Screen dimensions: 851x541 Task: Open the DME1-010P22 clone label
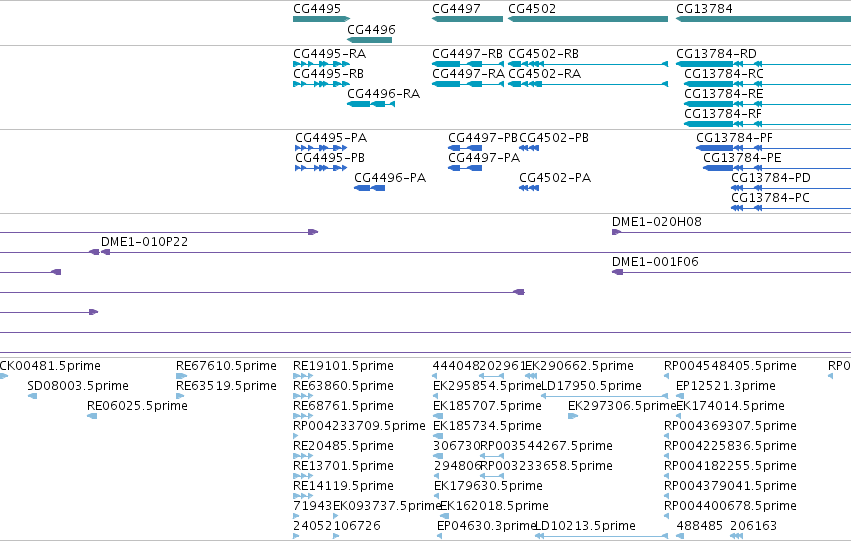(x=144, y=241)
